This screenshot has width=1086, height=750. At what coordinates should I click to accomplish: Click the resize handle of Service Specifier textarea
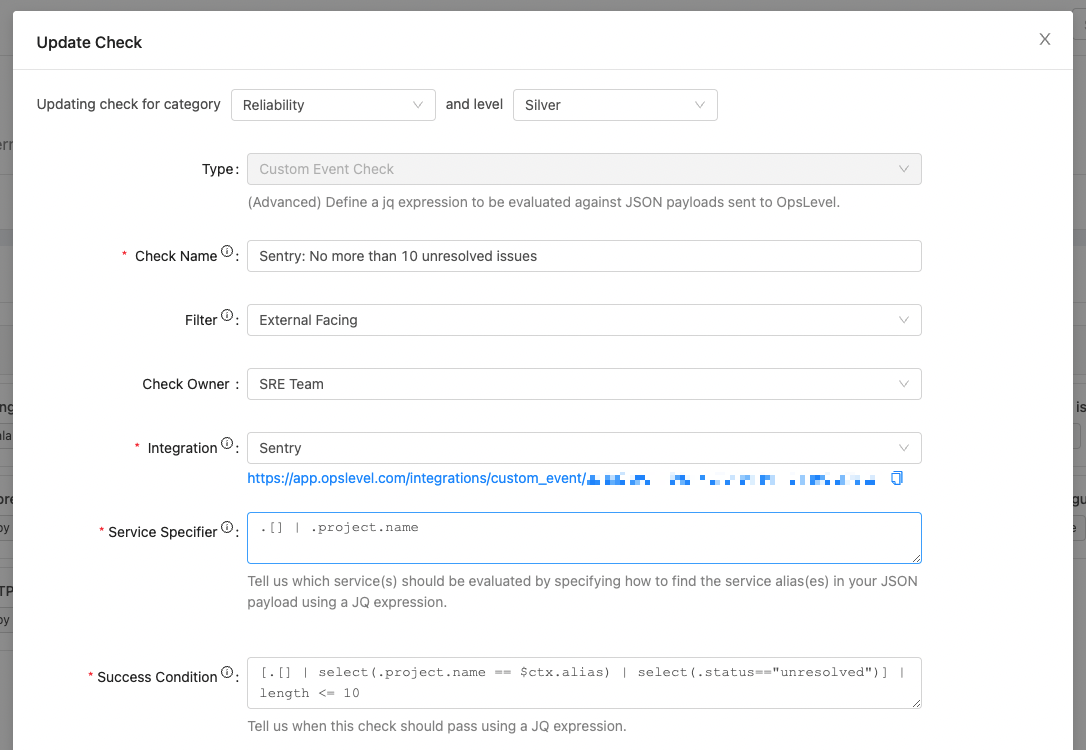point(916,558)
